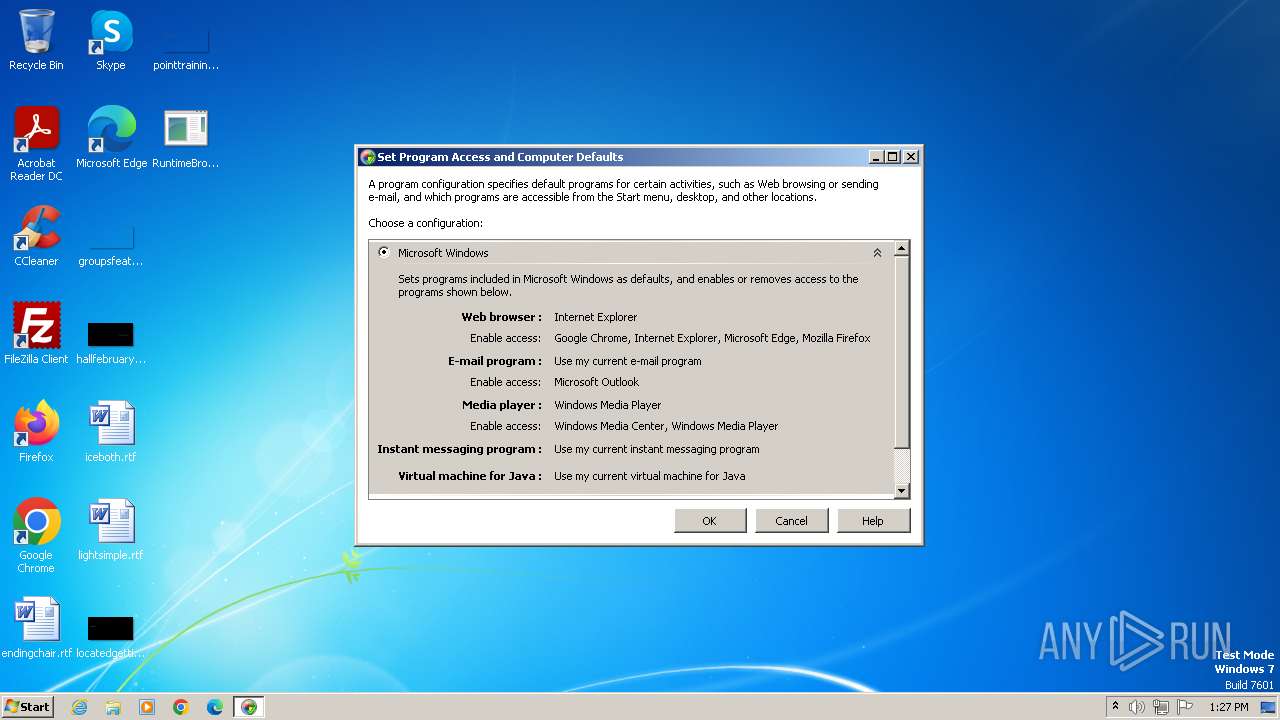Open the FileZilla Client desktop shortcut
The width and height of the screenshot is (1280, 720).
36,334
